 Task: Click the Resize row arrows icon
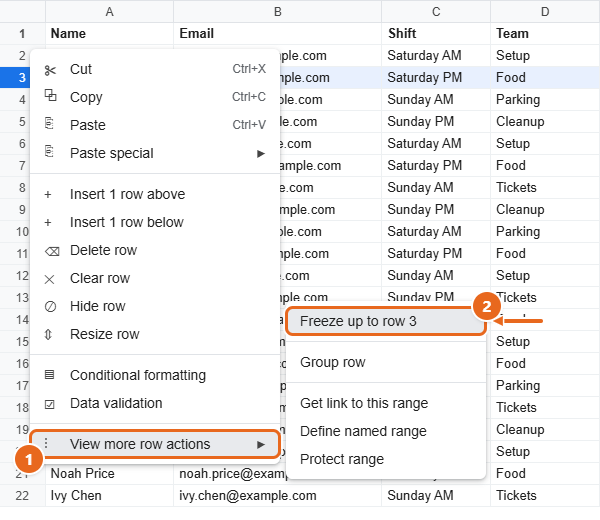coord(48,334)
